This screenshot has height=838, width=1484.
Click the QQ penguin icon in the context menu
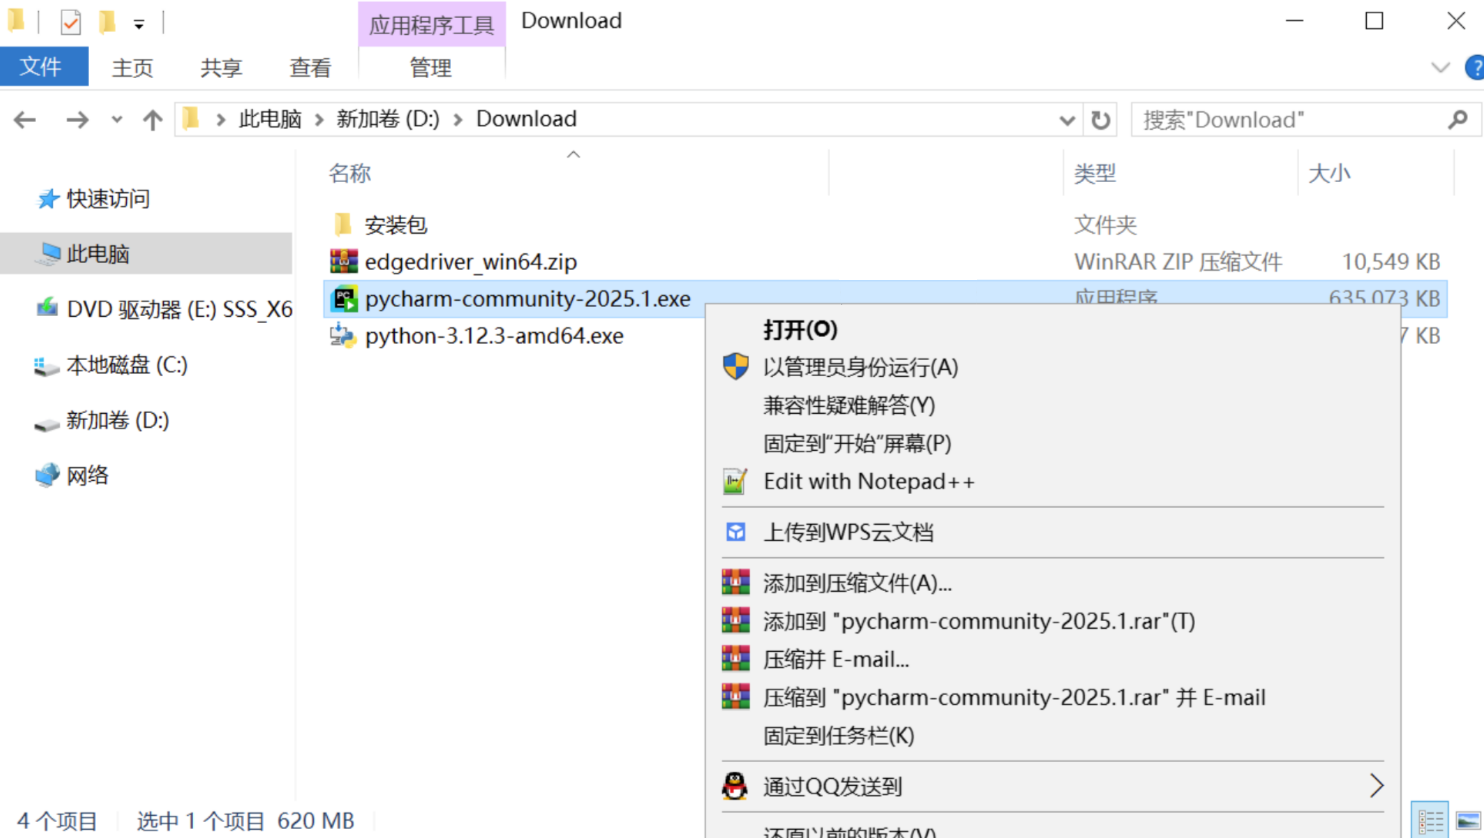[735, 786]
